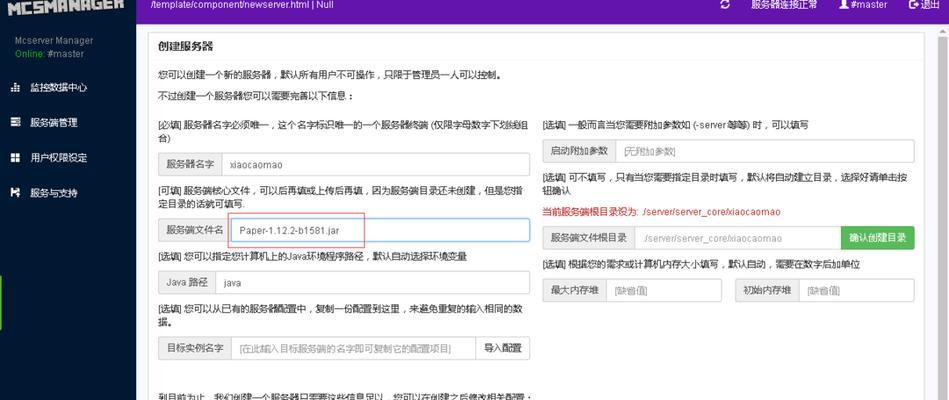Viewport: 949px width, 400px height.
Task: Click the 启动附加参数 field label
Action: (x=579, y=151)
